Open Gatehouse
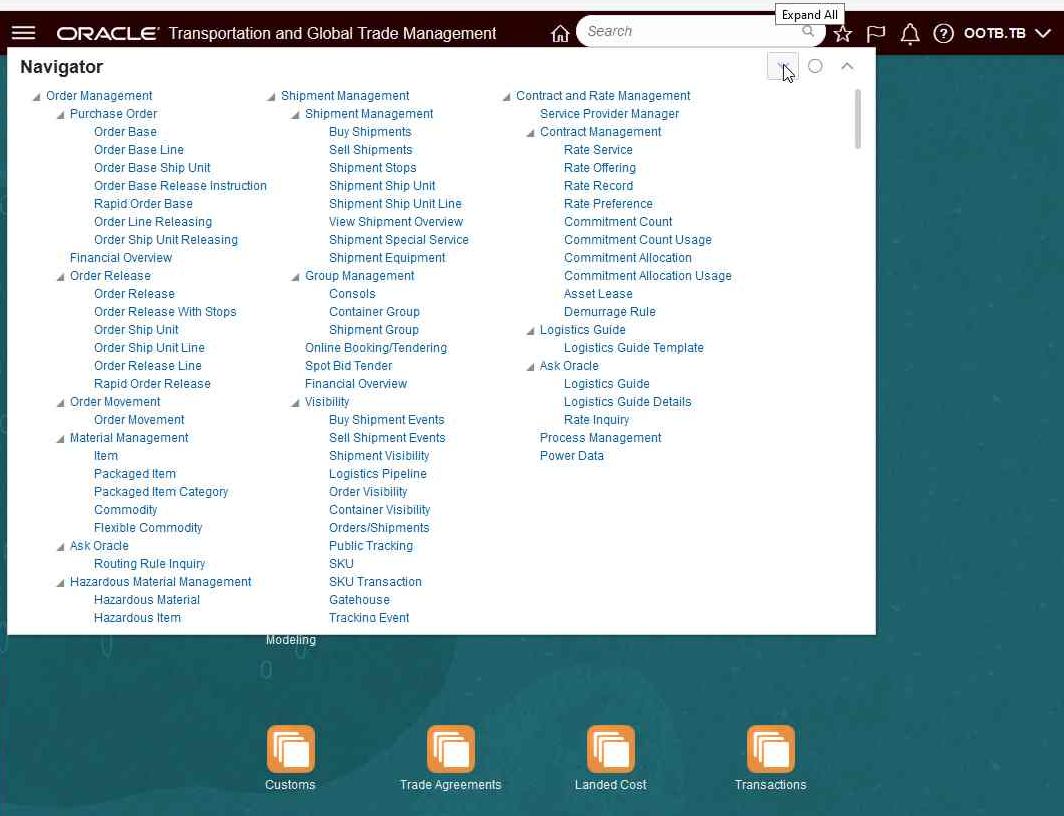1064x816 pixels. (359, 599)
